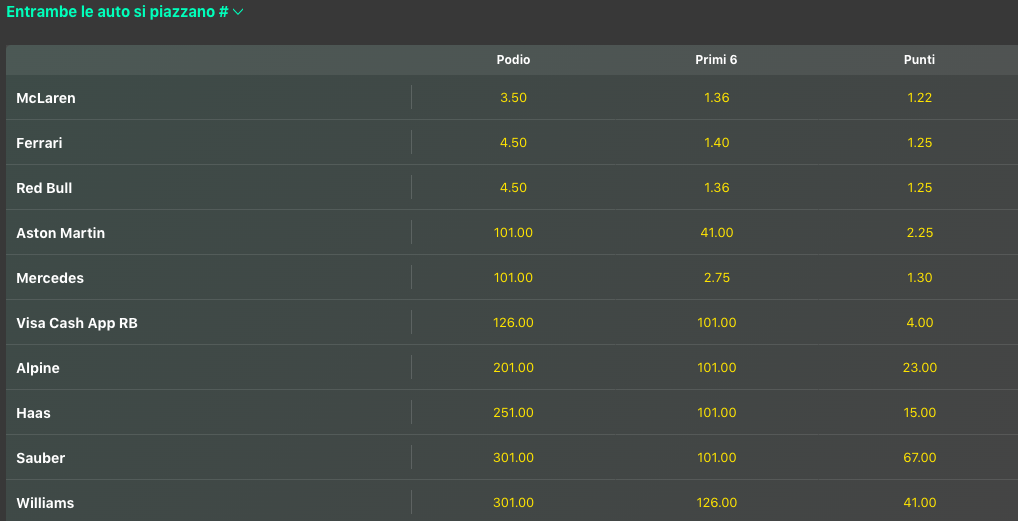1018x521 pixels.
Task: Choose Ferrari Podio odds 4.50
Action: click(513, 143)
